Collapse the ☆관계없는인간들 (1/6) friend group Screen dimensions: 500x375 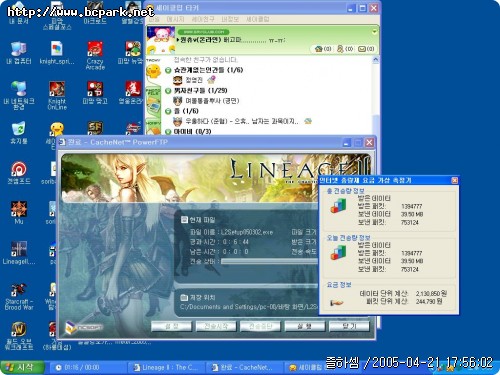coord(168,70)
